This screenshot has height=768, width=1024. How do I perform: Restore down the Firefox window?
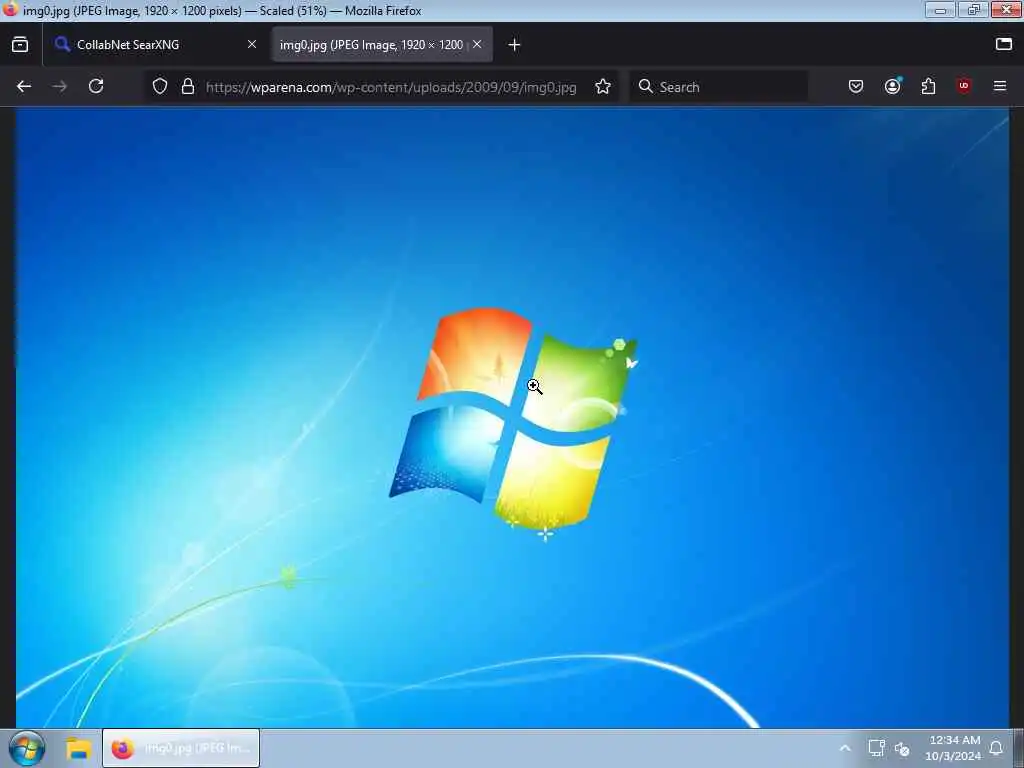(974, 10)
